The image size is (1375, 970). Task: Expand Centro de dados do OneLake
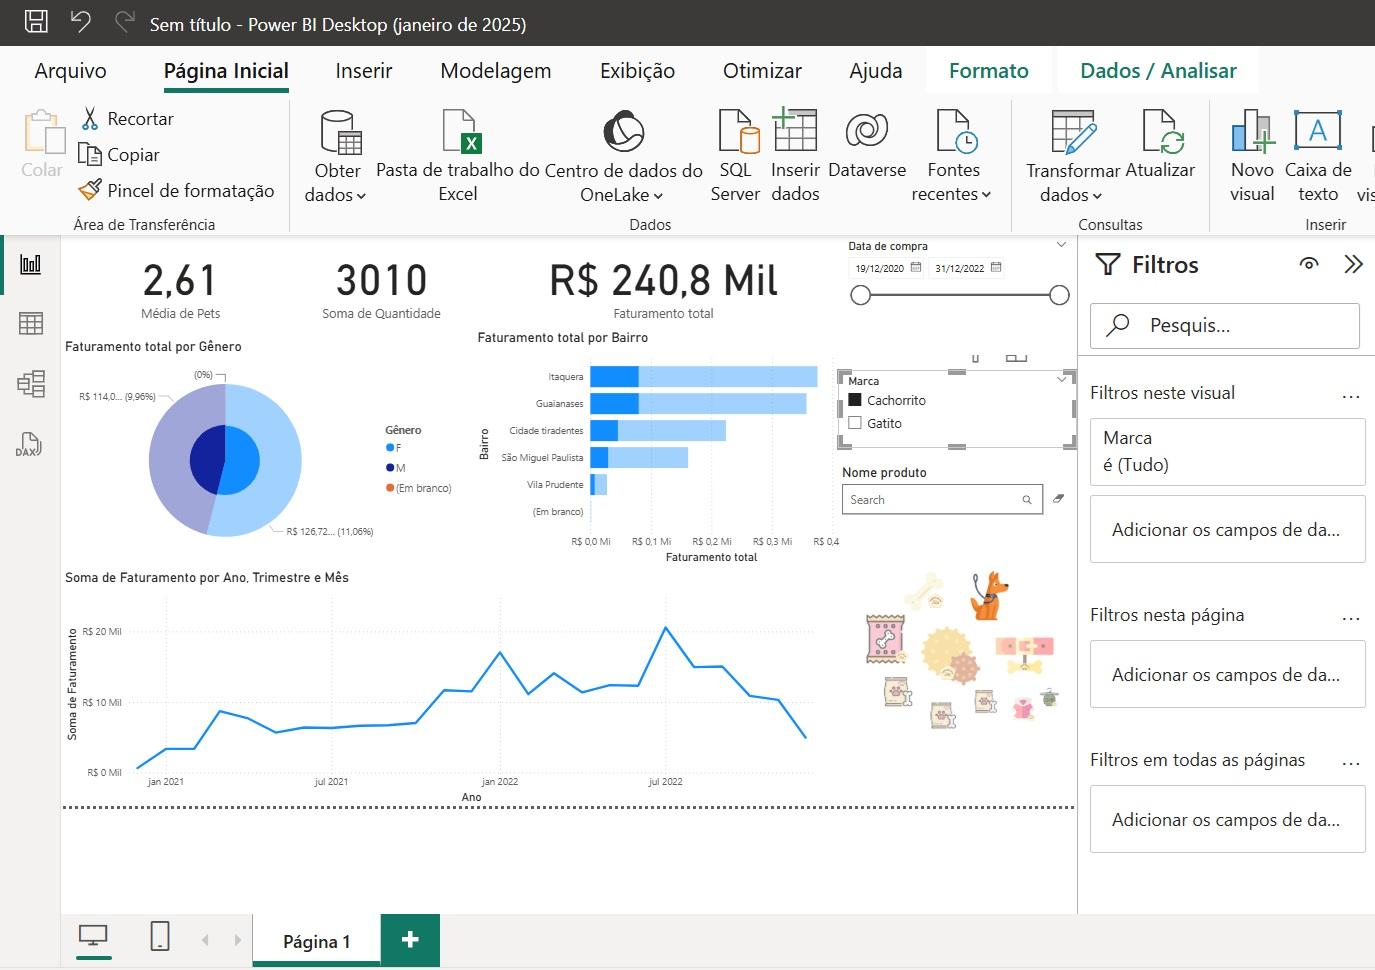tap(623, 156)
